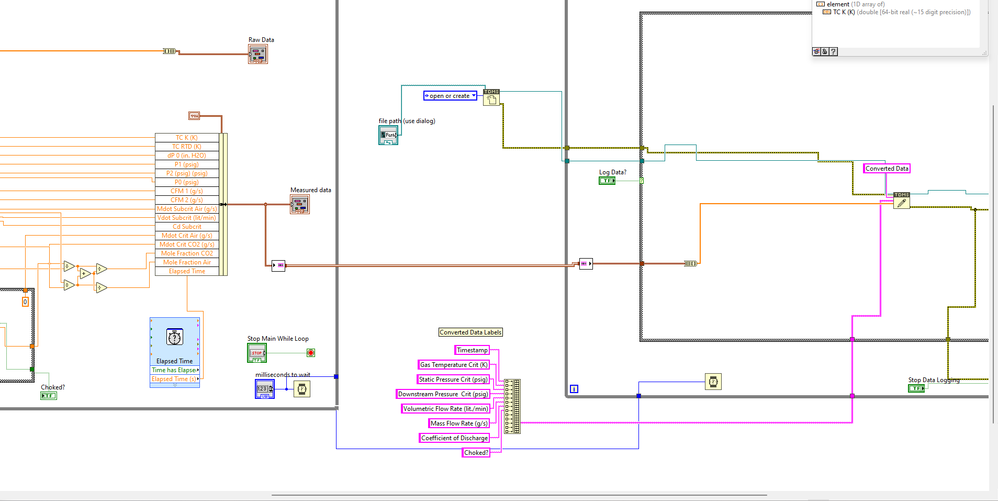Select the 'Mdot Crit CO2 (g/s)' bundle element
Image resolution: width=998 pixels, height=501 pixels.
(186, 244)
